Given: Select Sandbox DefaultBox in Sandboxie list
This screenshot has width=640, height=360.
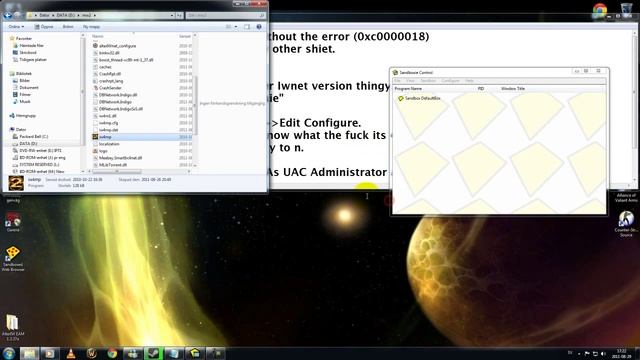Looking at the screenshot, I should pos(419,98).
